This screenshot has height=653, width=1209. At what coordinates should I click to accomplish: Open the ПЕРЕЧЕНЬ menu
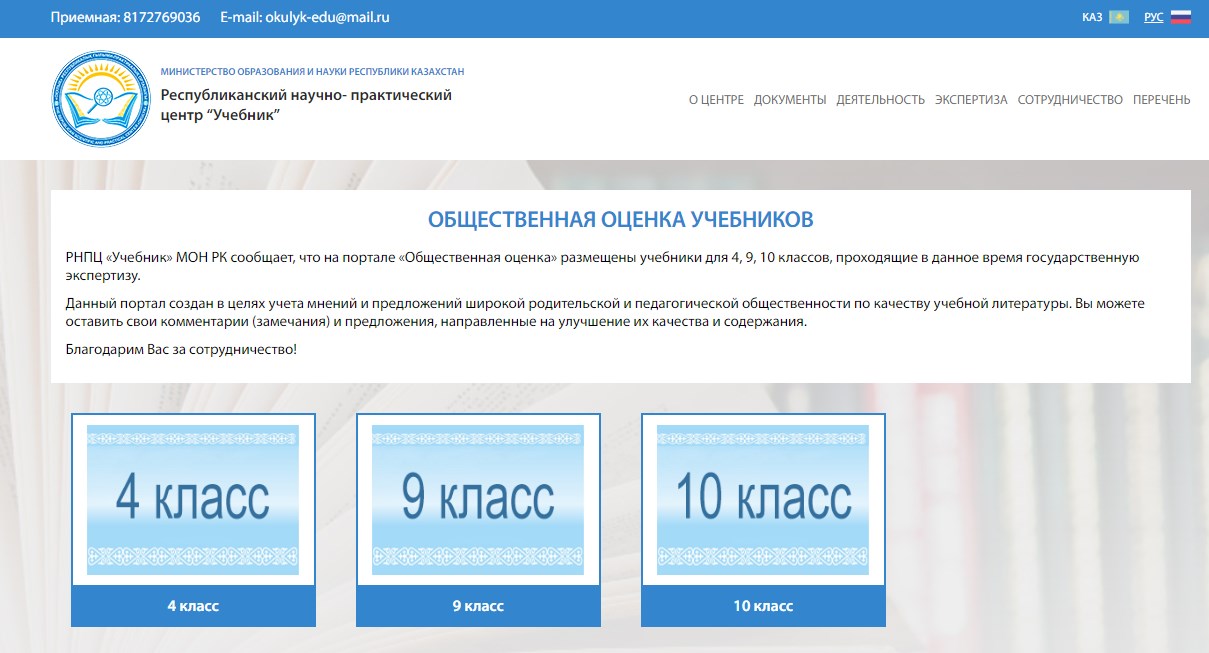pos(1161,100)
